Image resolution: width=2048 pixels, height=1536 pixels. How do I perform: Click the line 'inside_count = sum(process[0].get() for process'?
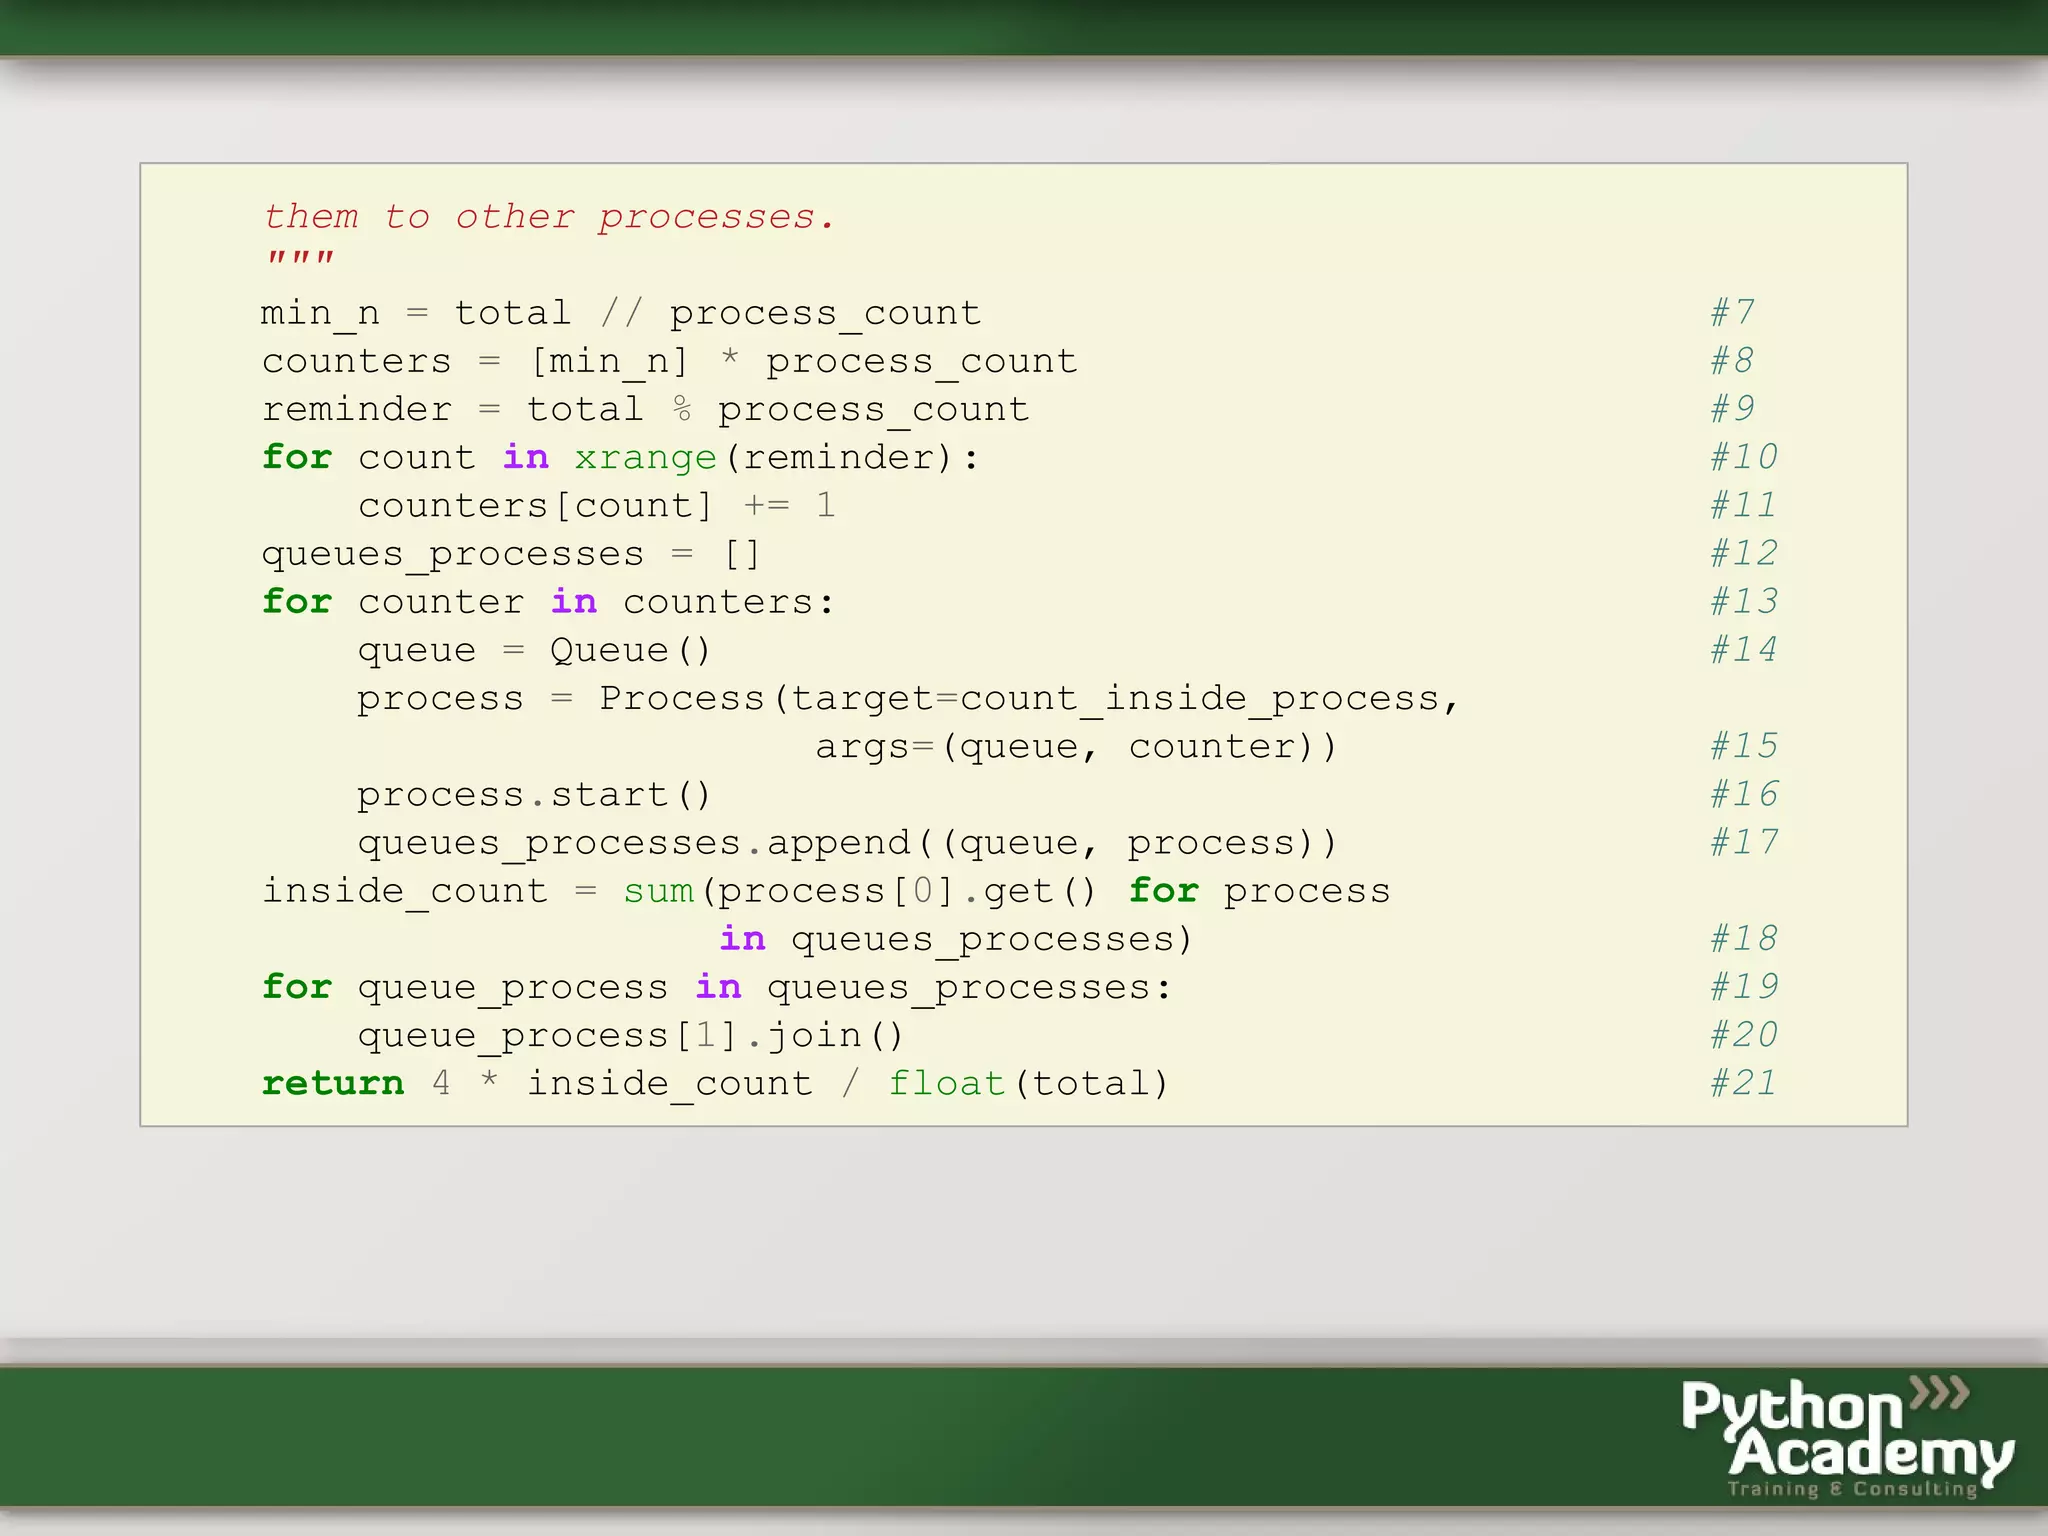[x=826, y=891]
